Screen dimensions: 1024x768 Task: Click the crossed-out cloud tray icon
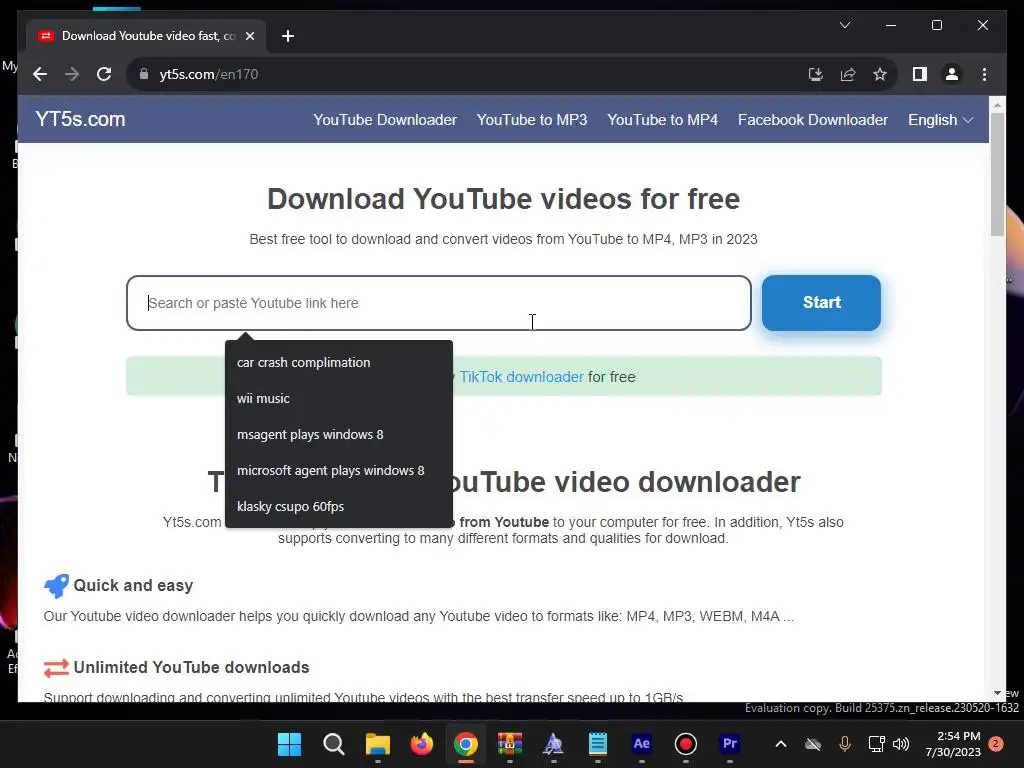812,744
